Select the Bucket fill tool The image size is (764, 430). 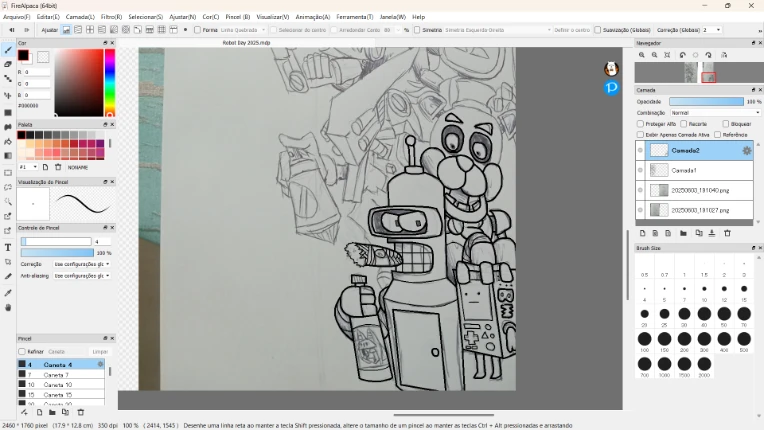8,141
